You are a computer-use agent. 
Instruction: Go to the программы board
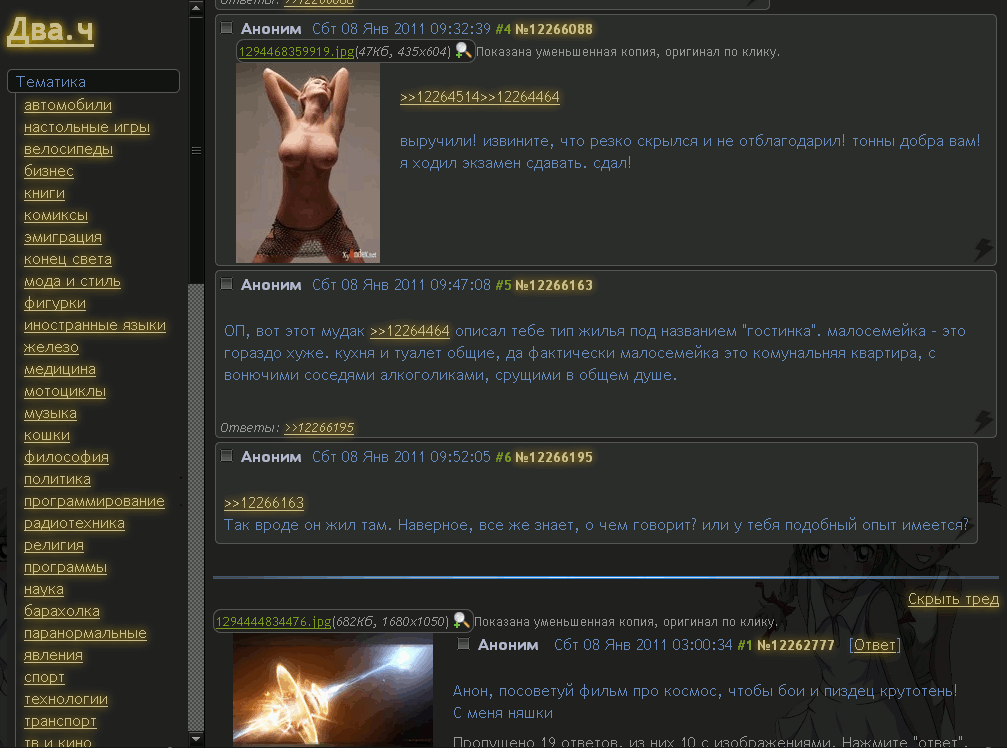click(x=66, y=567)
